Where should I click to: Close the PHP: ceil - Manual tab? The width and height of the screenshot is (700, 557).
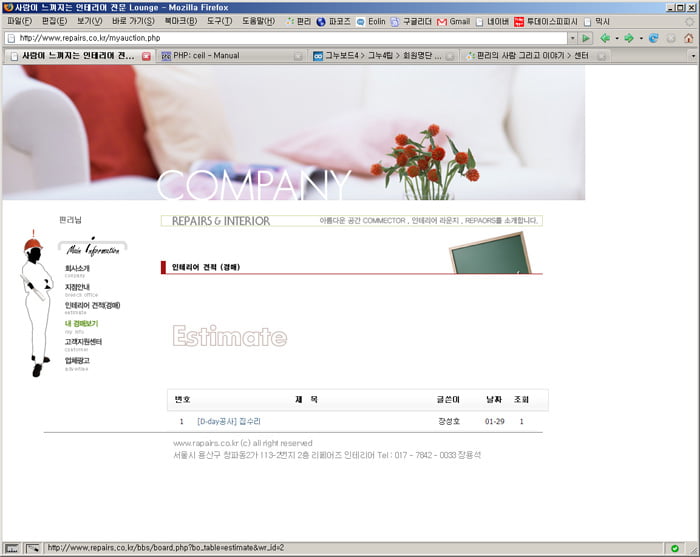tap(298, 56)
